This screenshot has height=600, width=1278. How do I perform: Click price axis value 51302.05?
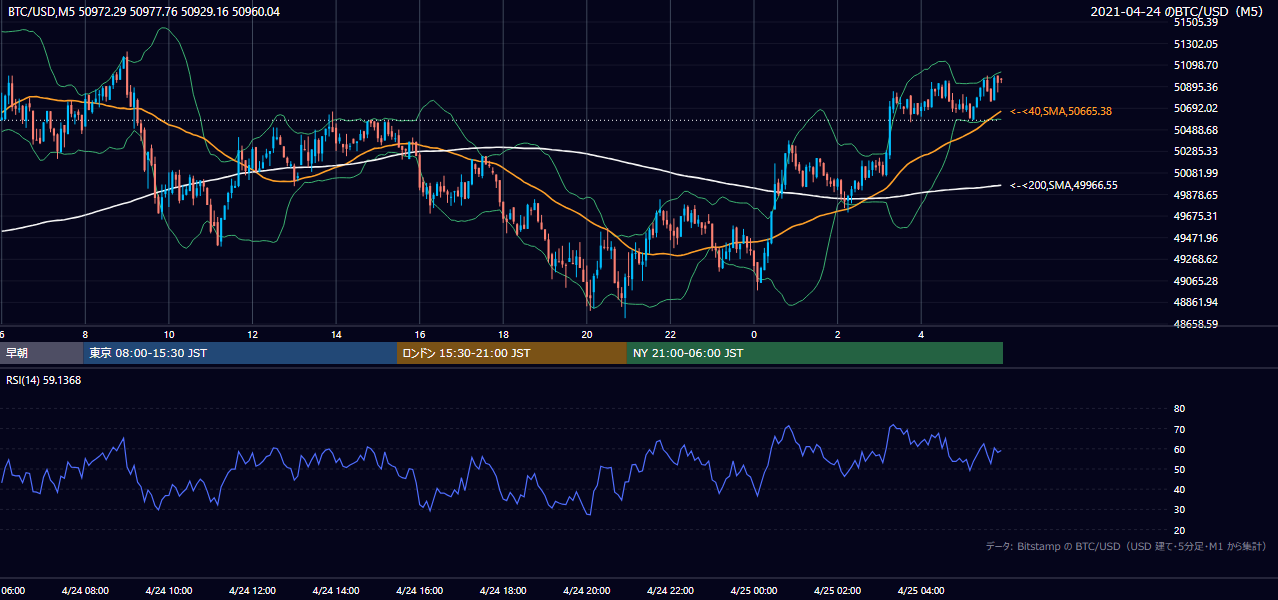tap(1195, 44)
